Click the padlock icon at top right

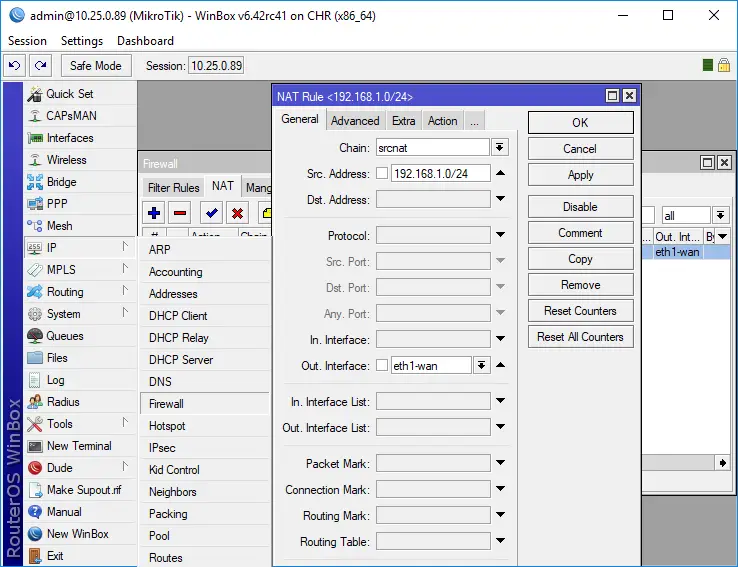pyautogui.click(x=724, y=65)
